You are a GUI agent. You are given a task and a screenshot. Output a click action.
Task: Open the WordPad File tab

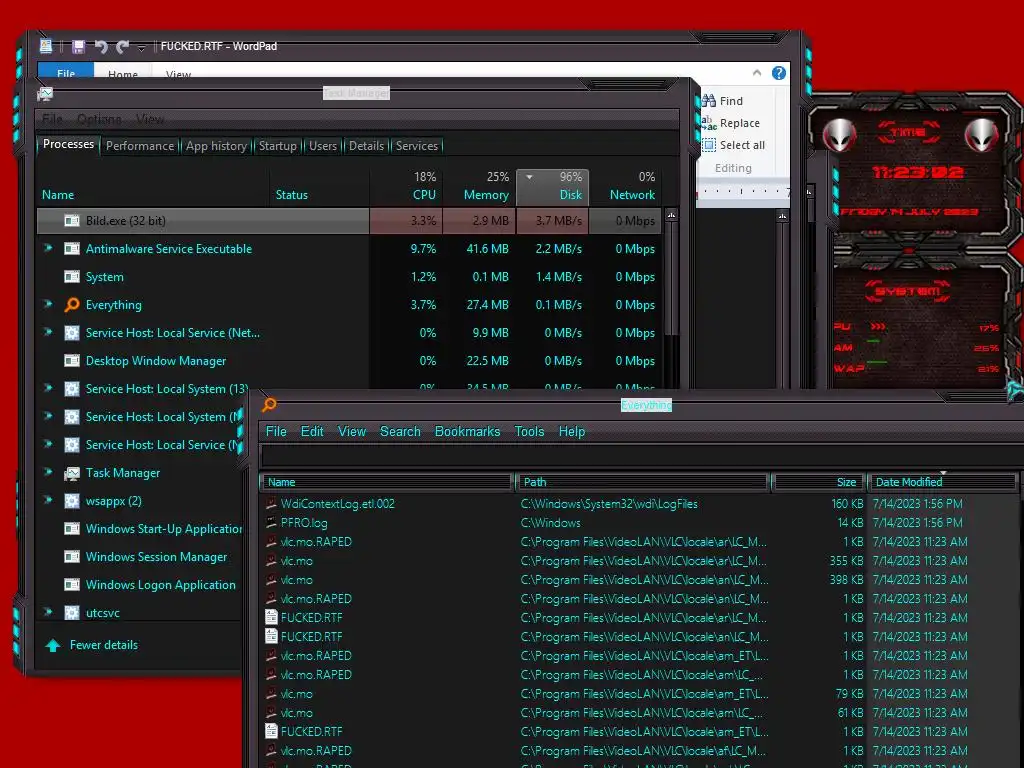(x=66, y=73)
